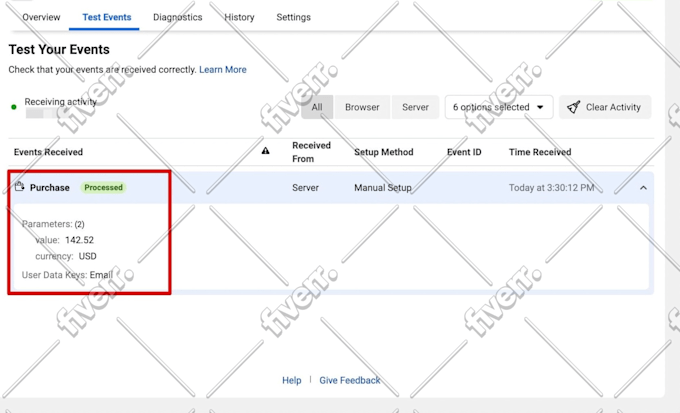Viewport: 680px width, 413px height.
Task: Click the warning triangle column icon
Action: [265, 151]
